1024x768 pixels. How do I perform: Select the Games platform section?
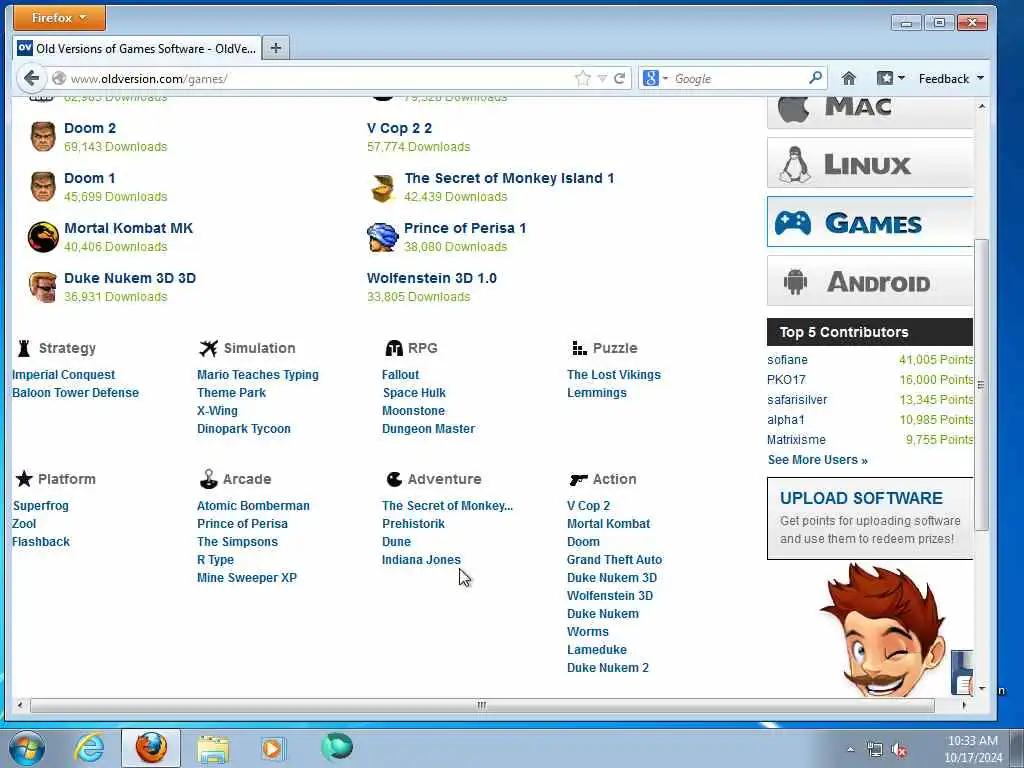pyautogui.click(x=870, y=222)
